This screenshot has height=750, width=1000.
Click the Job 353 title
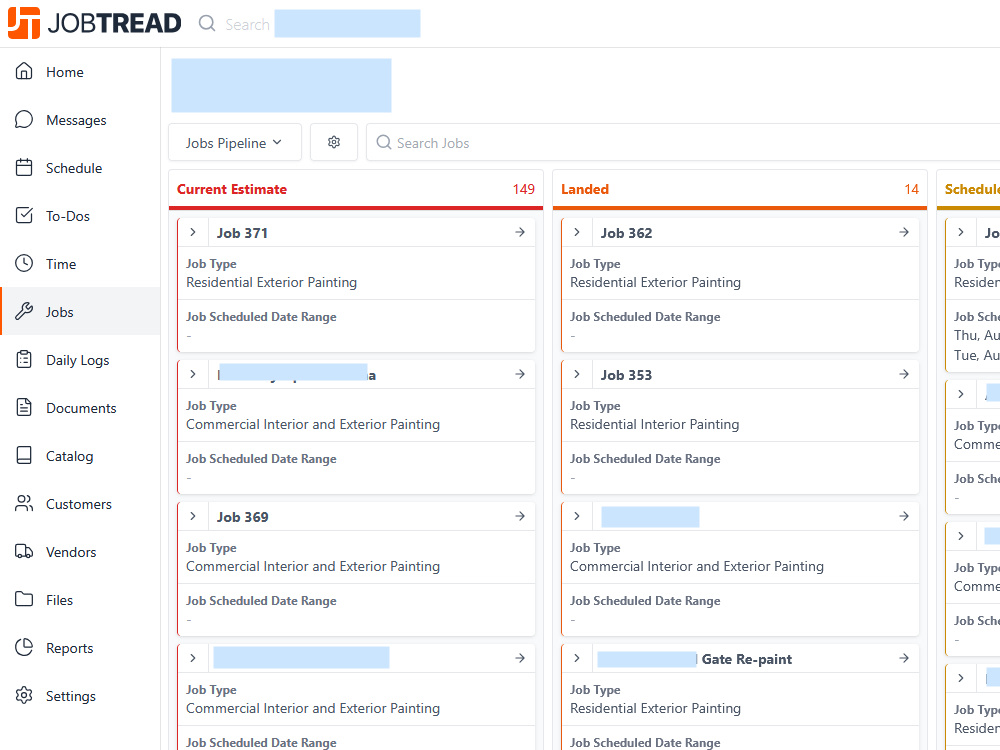tap(626, 375)
